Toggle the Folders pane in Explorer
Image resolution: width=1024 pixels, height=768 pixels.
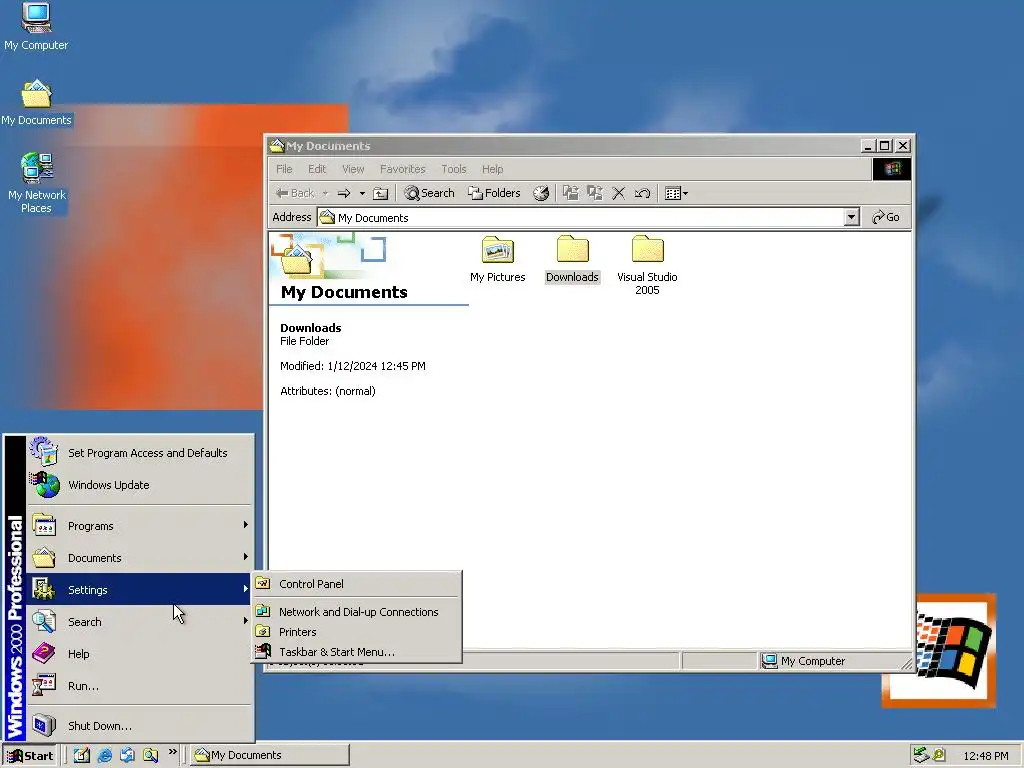tap(494, 193)
